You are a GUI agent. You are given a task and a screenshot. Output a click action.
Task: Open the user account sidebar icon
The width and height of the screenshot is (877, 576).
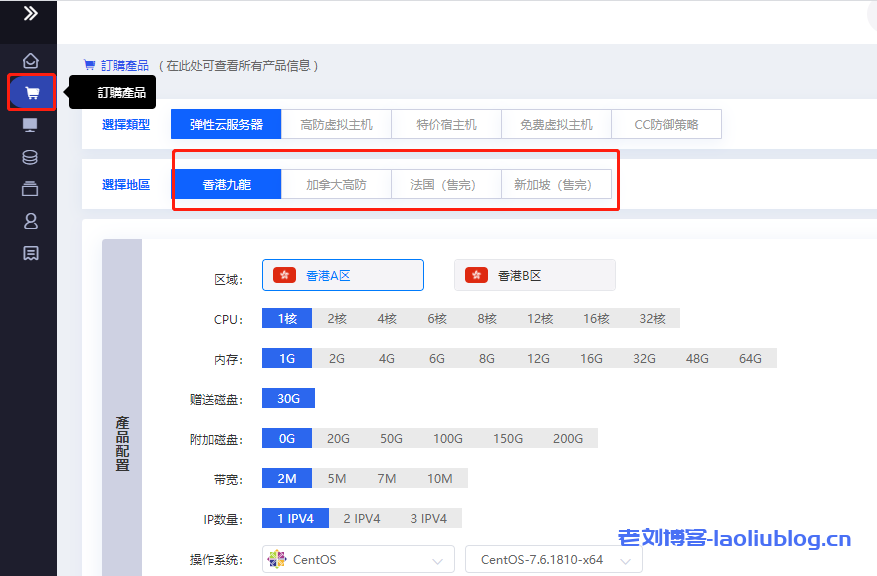click(30, 221)
